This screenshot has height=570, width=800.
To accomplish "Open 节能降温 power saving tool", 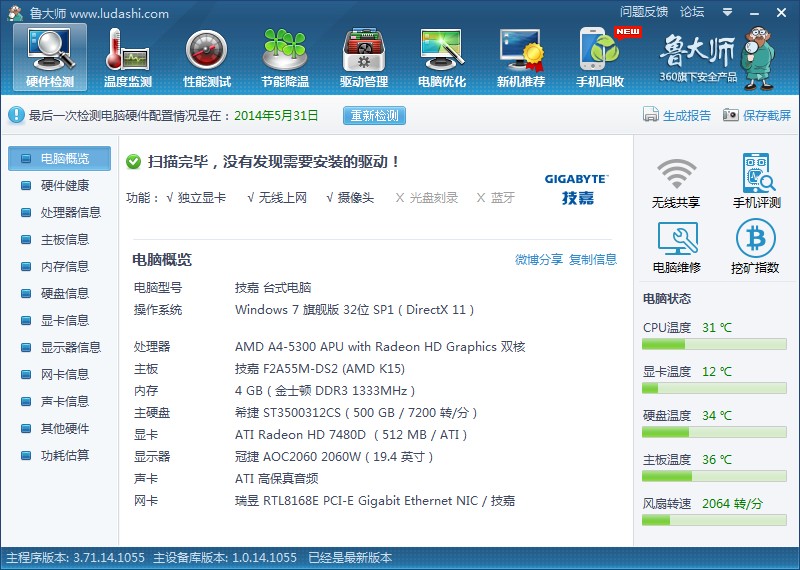I will coord(285,58).
